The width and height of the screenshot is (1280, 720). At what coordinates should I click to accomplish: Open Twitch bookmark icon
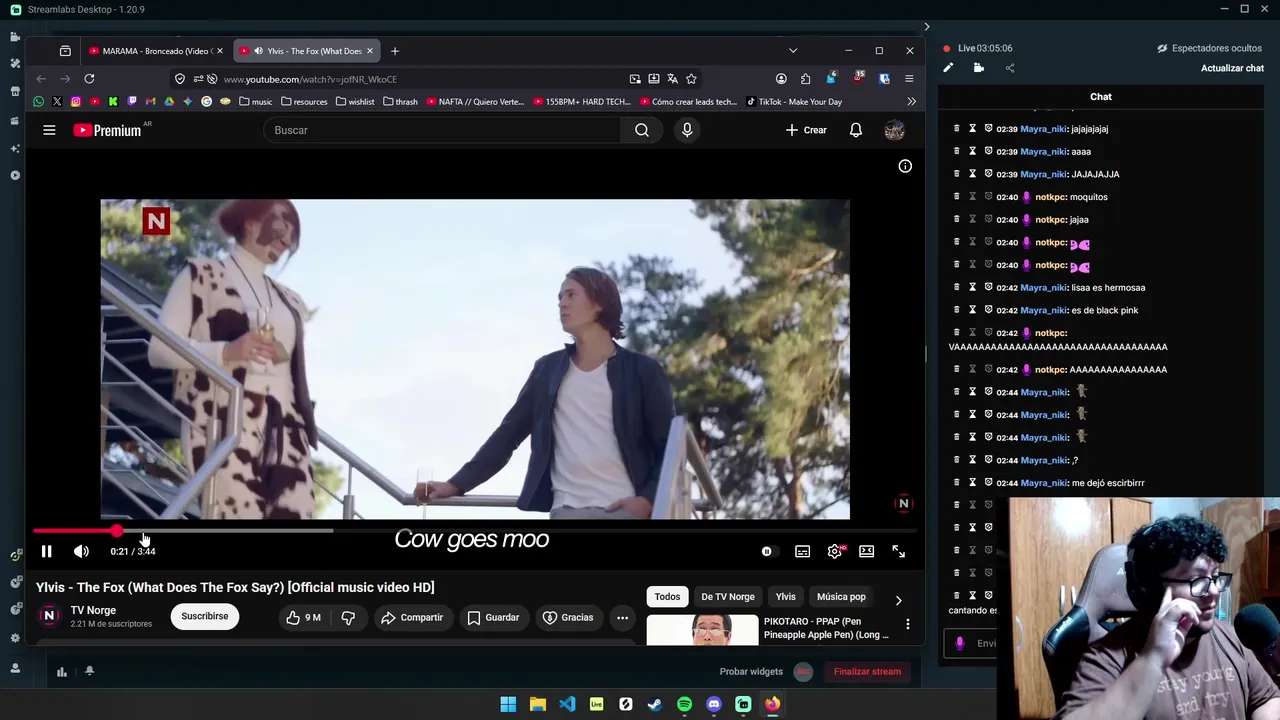(132, 102)
